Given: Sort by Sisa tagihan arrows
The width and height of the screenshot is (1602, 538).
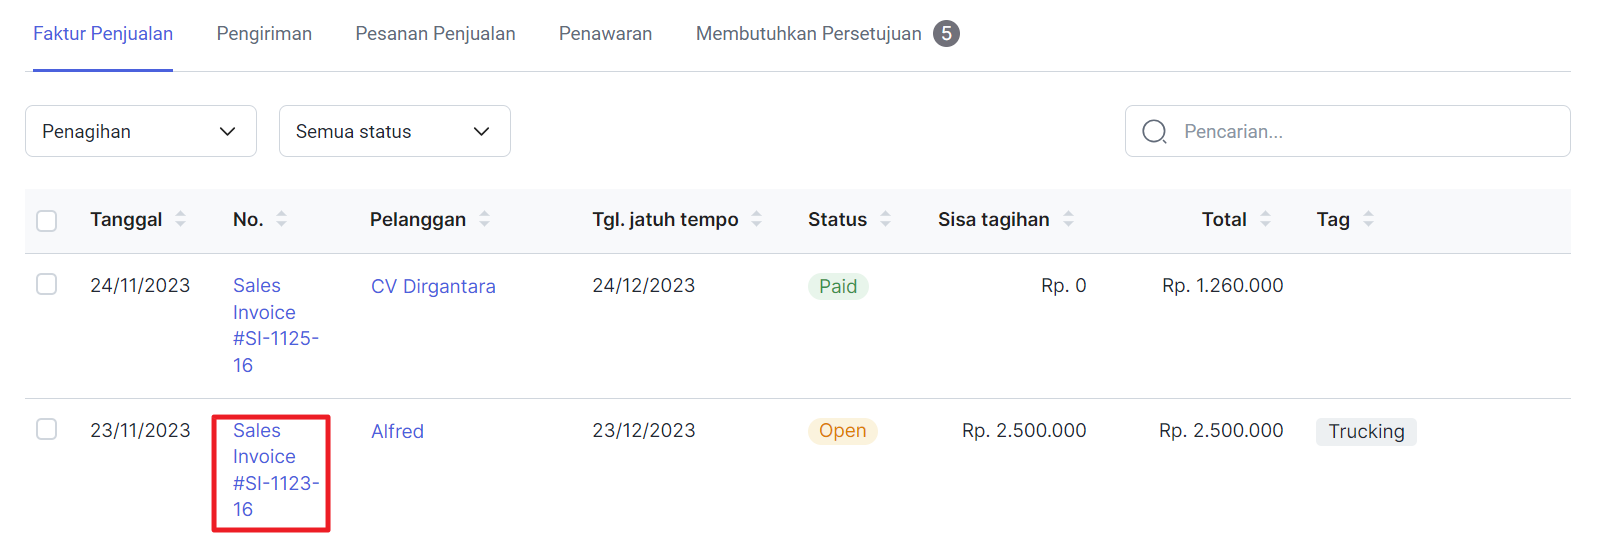Looking at the screenshot, I should (1068, 219).
